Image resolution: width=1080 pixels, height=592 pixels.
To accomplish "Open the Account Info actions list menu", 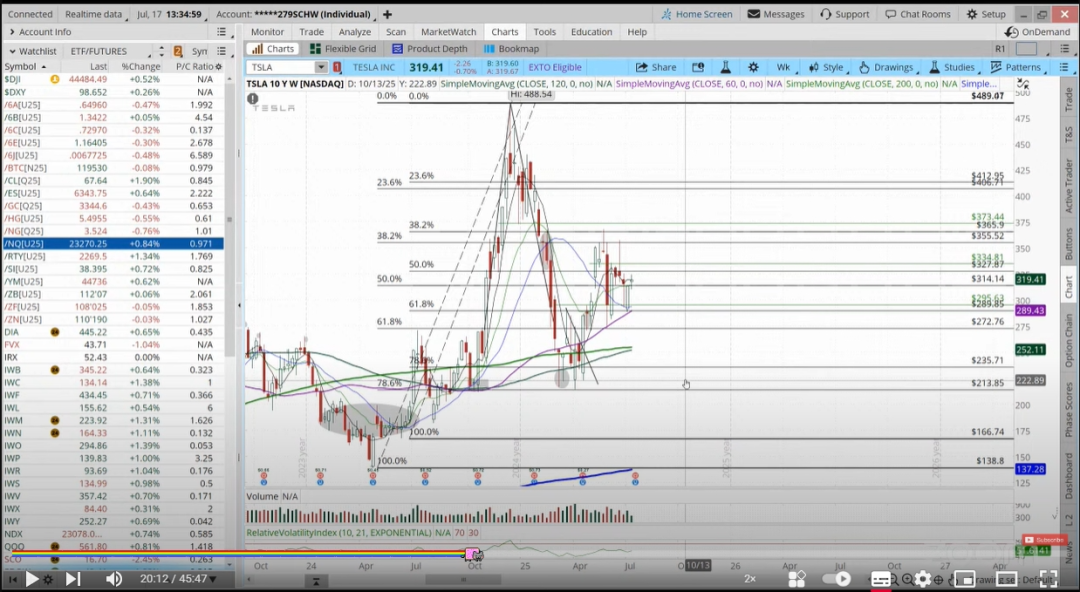I will 221,32.
